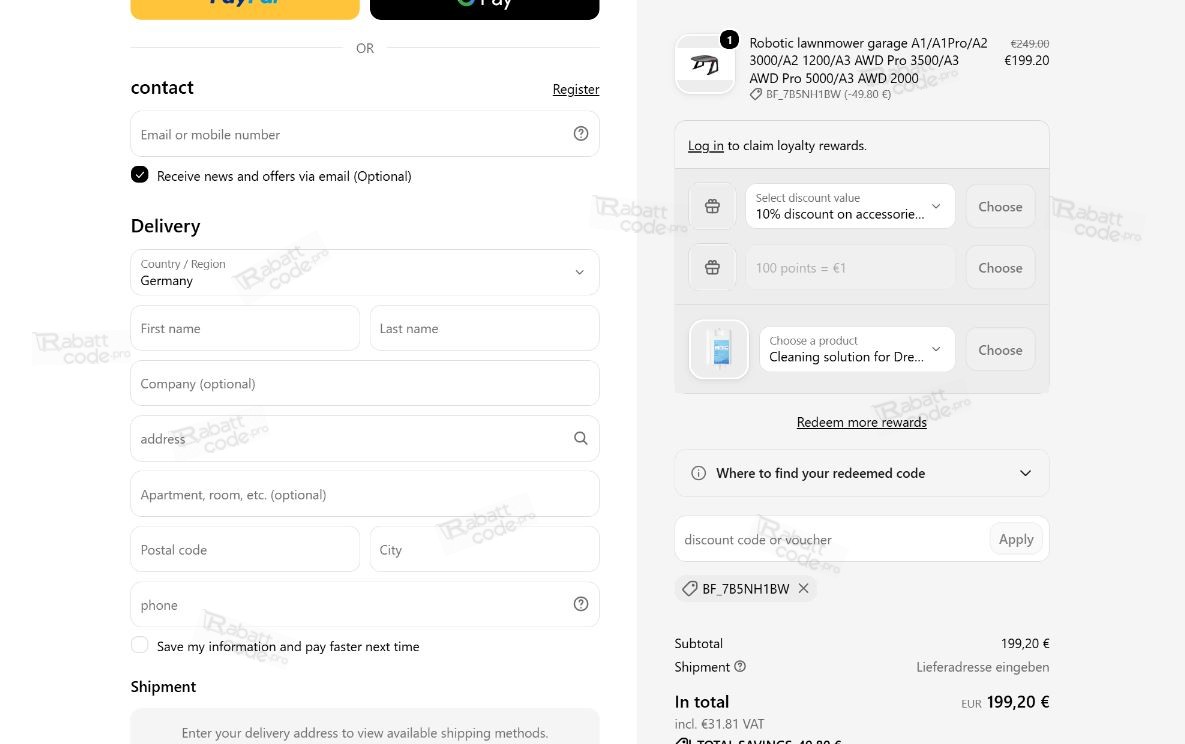
Task: Click the cleaning solution product thumbnail
Action: coord(719,349)
